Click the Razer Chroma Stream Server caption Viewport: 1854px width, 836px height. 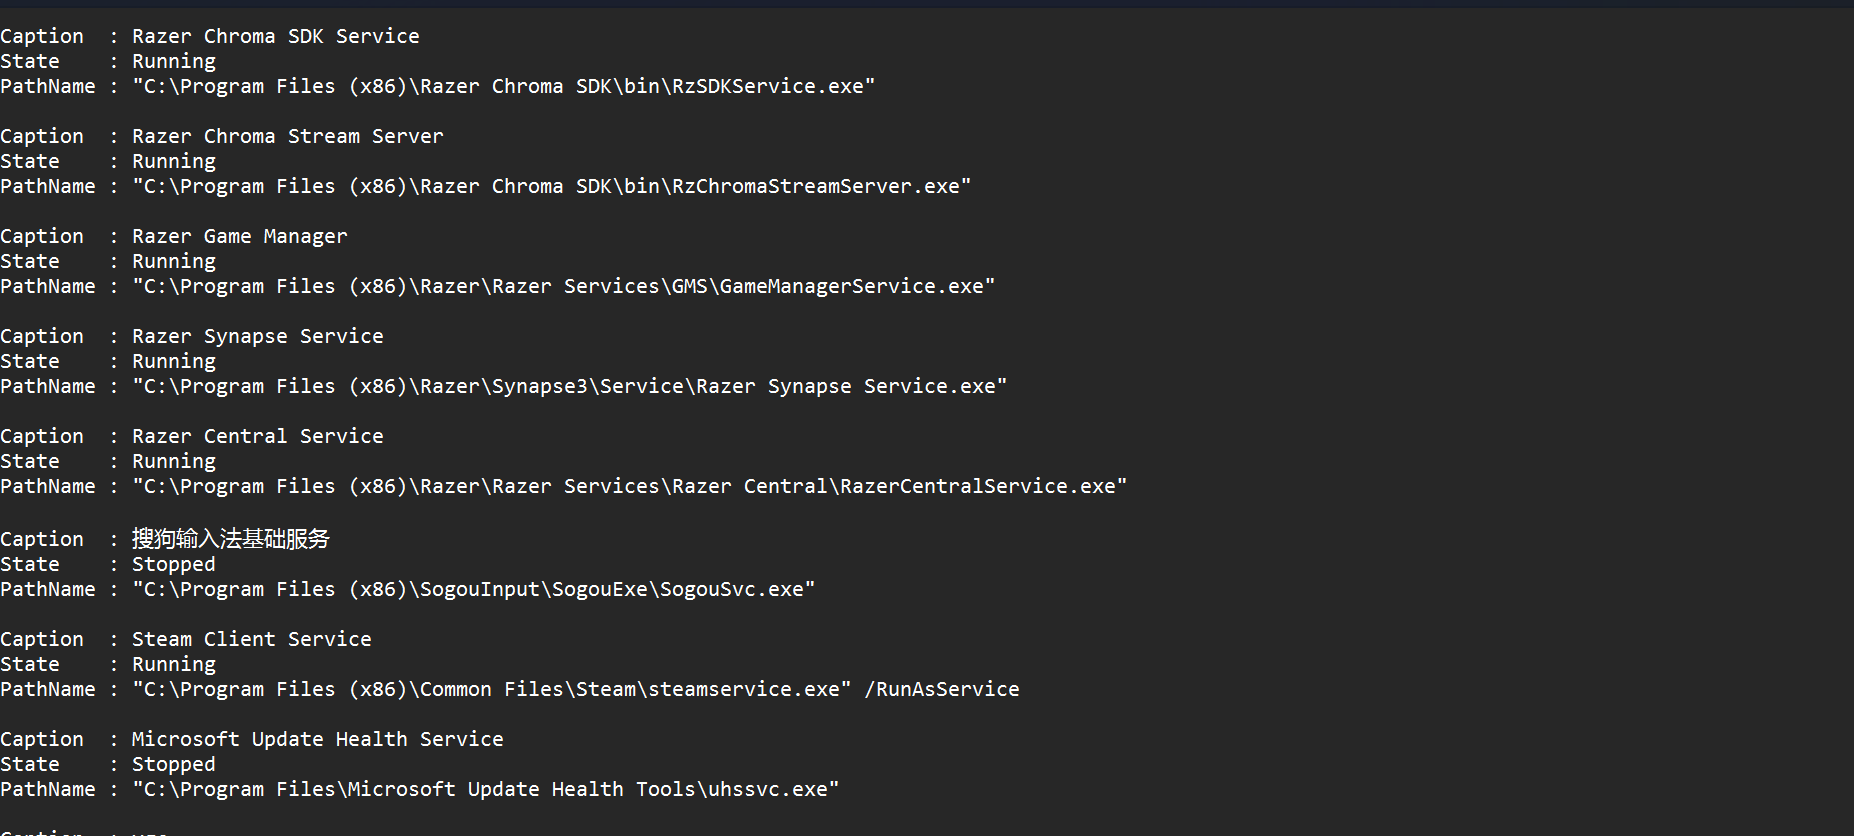tap(287, 136)
